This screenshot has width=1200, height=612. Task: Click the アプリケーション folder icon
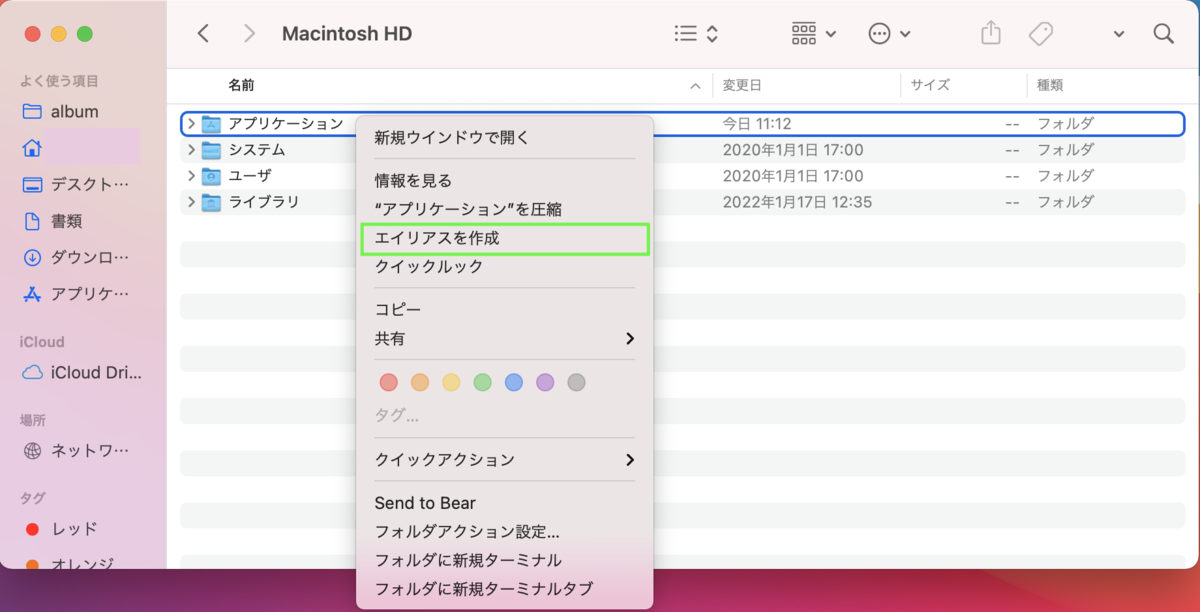pos(211,124)
